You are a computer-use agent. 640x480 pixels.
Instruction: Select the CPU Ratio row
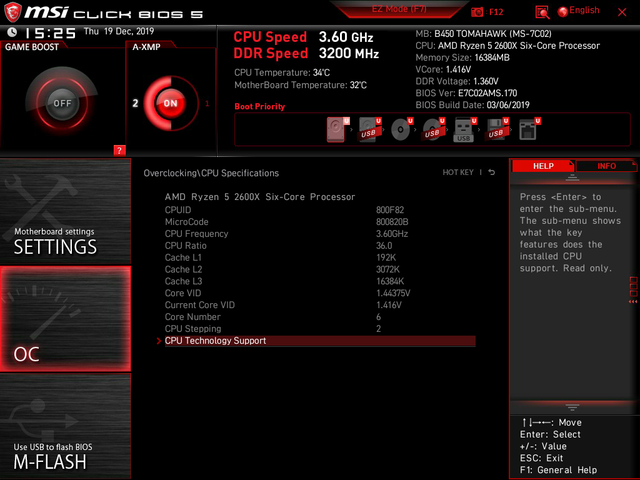pos(320,245)
